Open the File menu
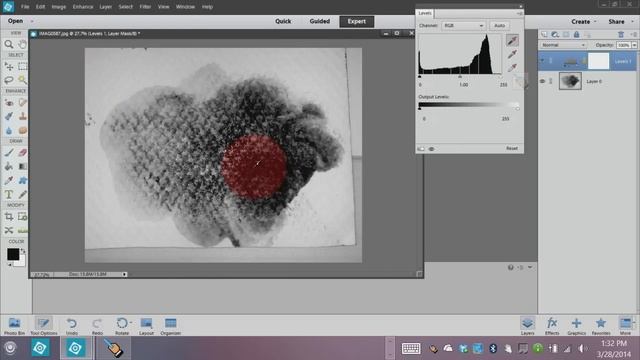The image size is (640, 360). [25, 7]
